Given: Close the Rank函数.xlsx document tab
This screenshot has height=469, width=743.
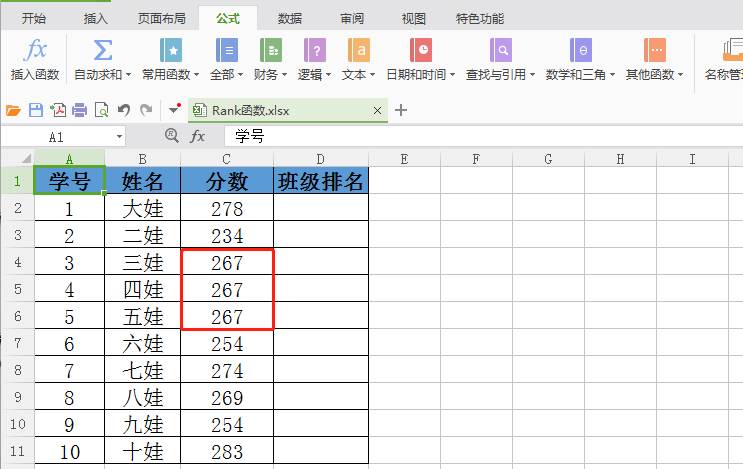Looking at the screenshot, I should 378,111.
